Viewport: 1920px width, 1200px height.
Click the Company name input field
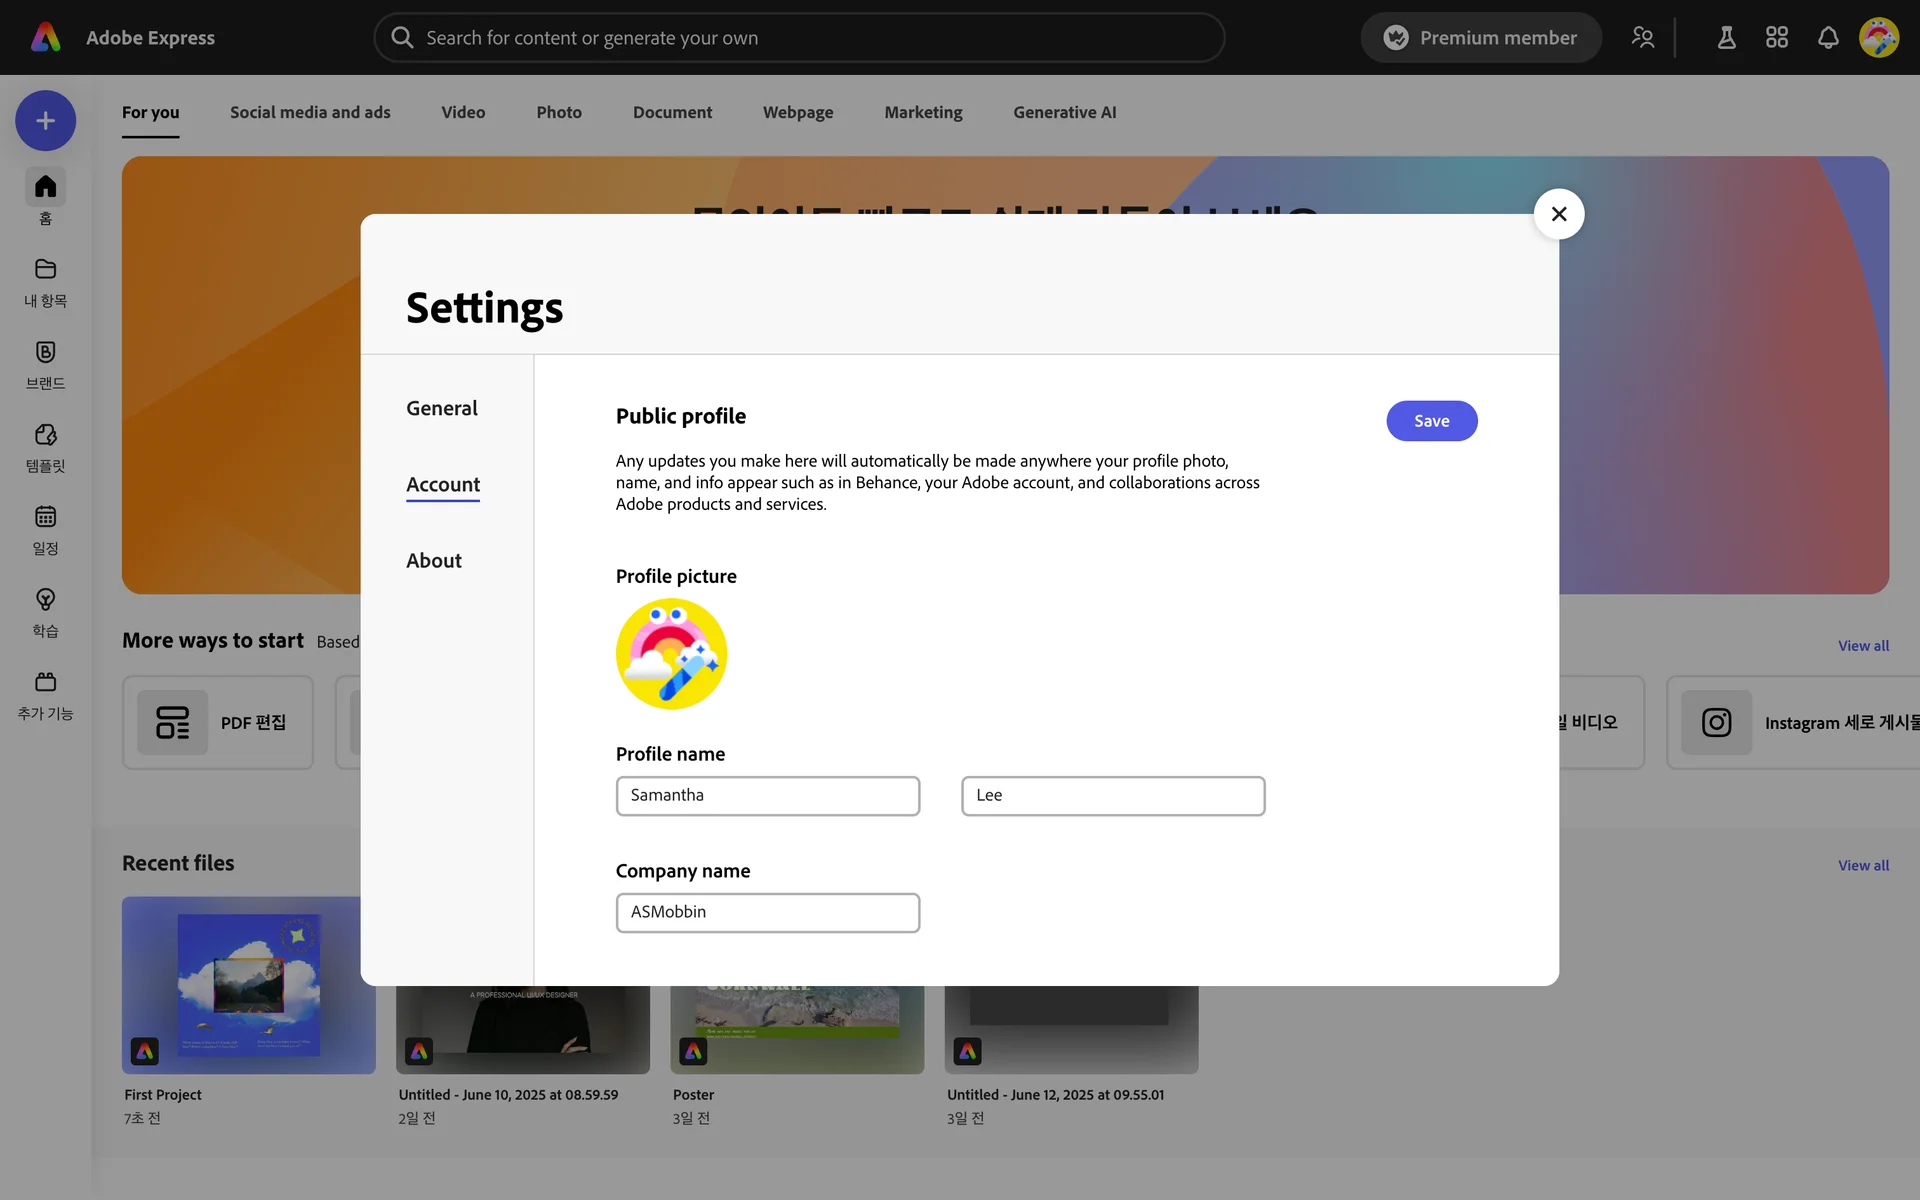(x=767, y=912)
